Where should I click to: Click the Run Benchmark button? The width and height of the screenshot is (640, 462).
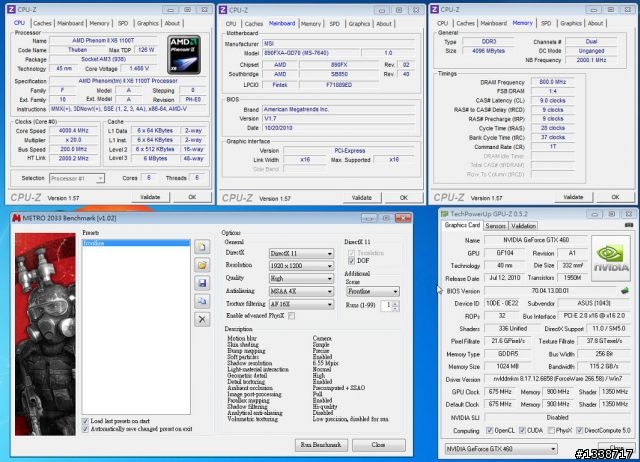(321, 445)
